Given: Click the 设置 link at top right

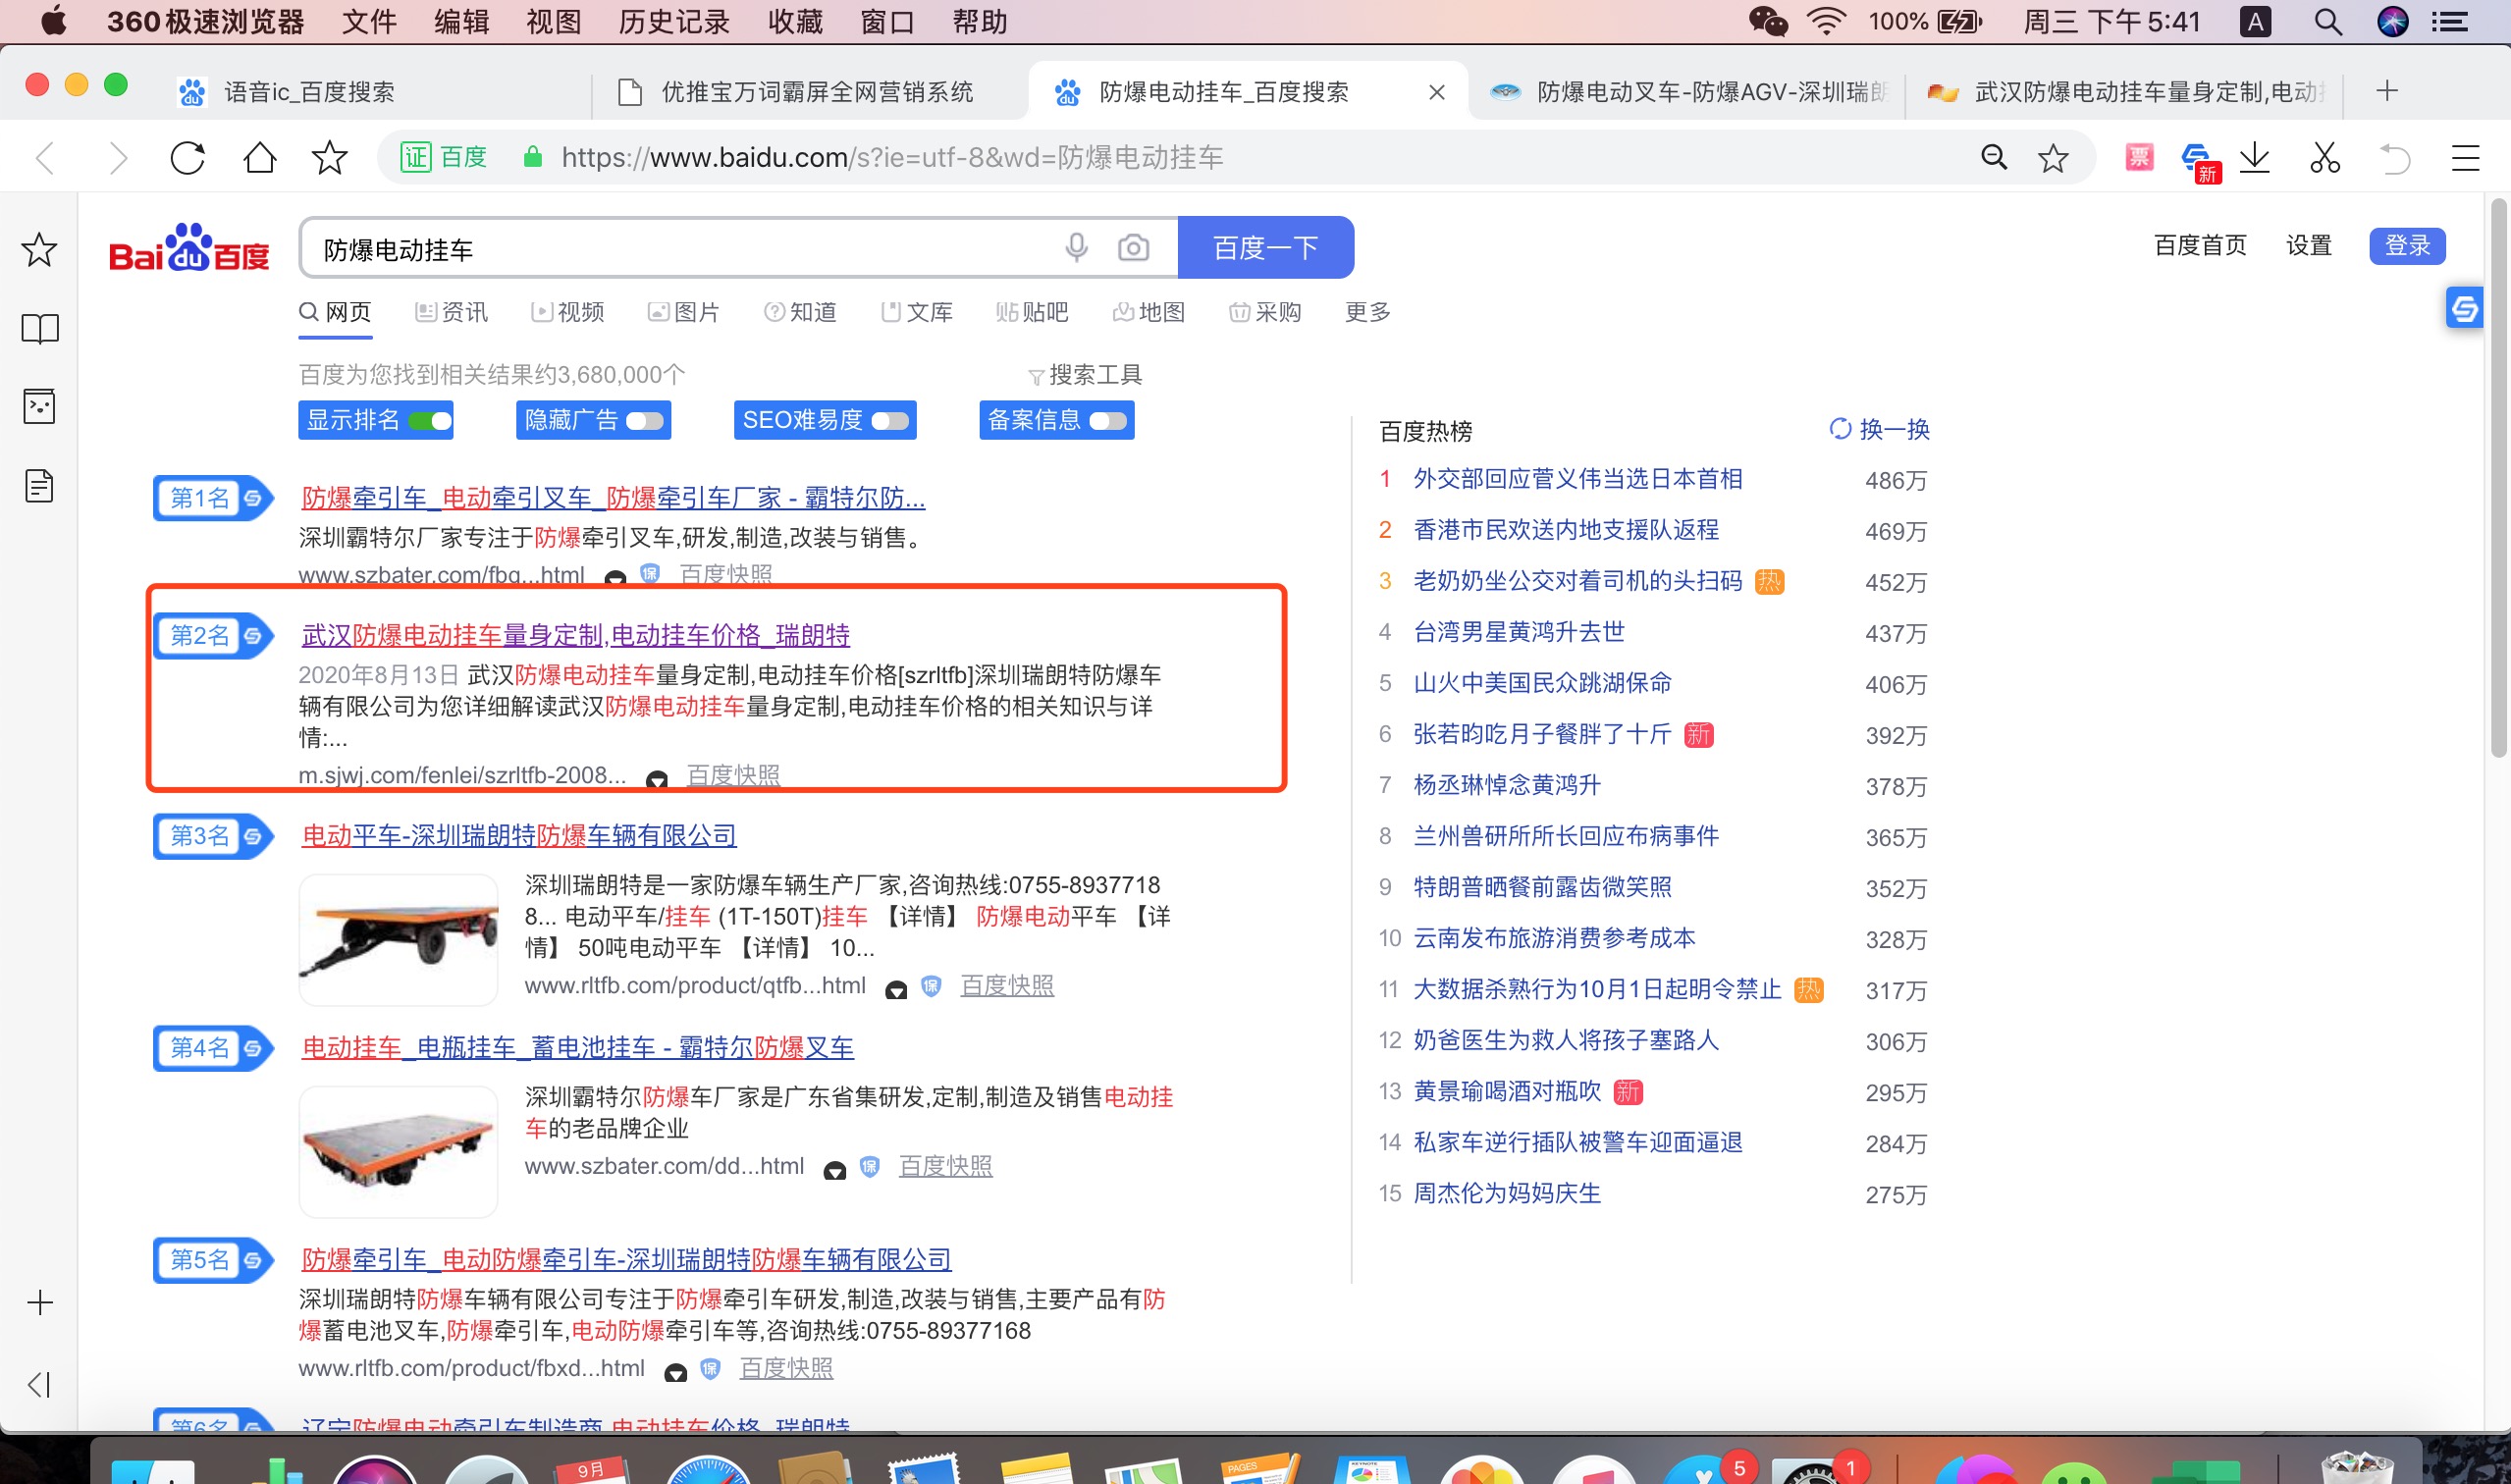Looking at the screenshot, I should tap(2308, 245).
